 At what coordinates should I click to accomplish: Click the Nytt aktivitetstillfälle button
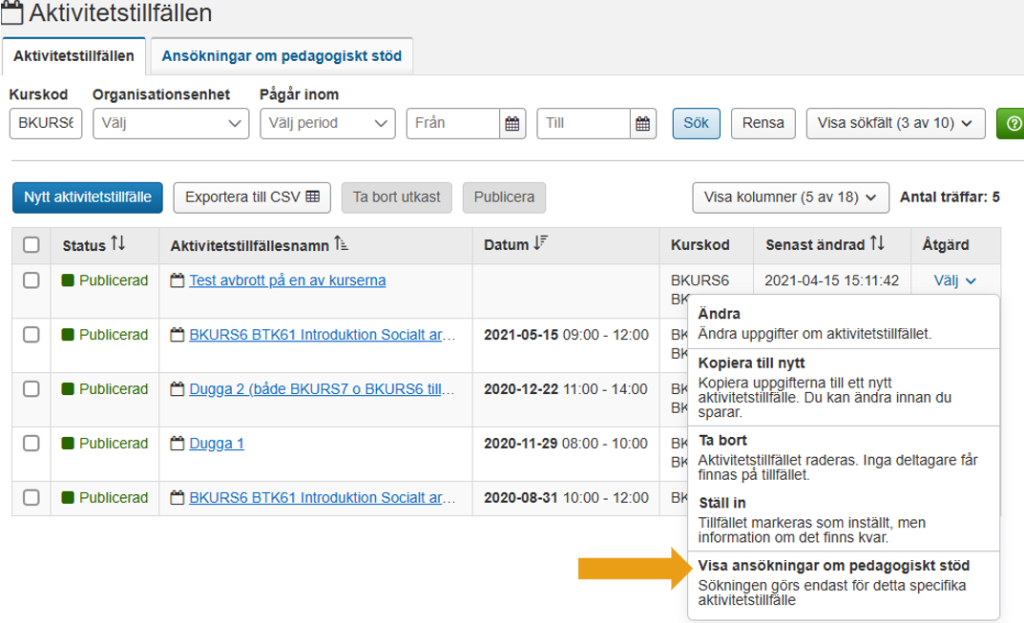(87, 197)
